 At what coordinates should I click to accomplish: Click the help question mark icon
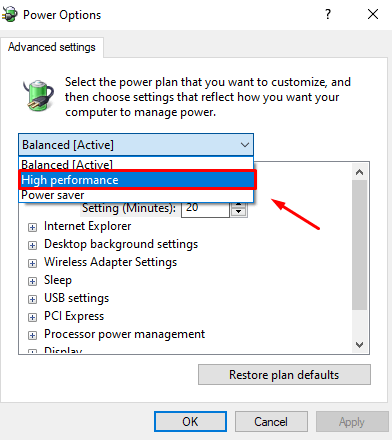[x=328, y=14]
